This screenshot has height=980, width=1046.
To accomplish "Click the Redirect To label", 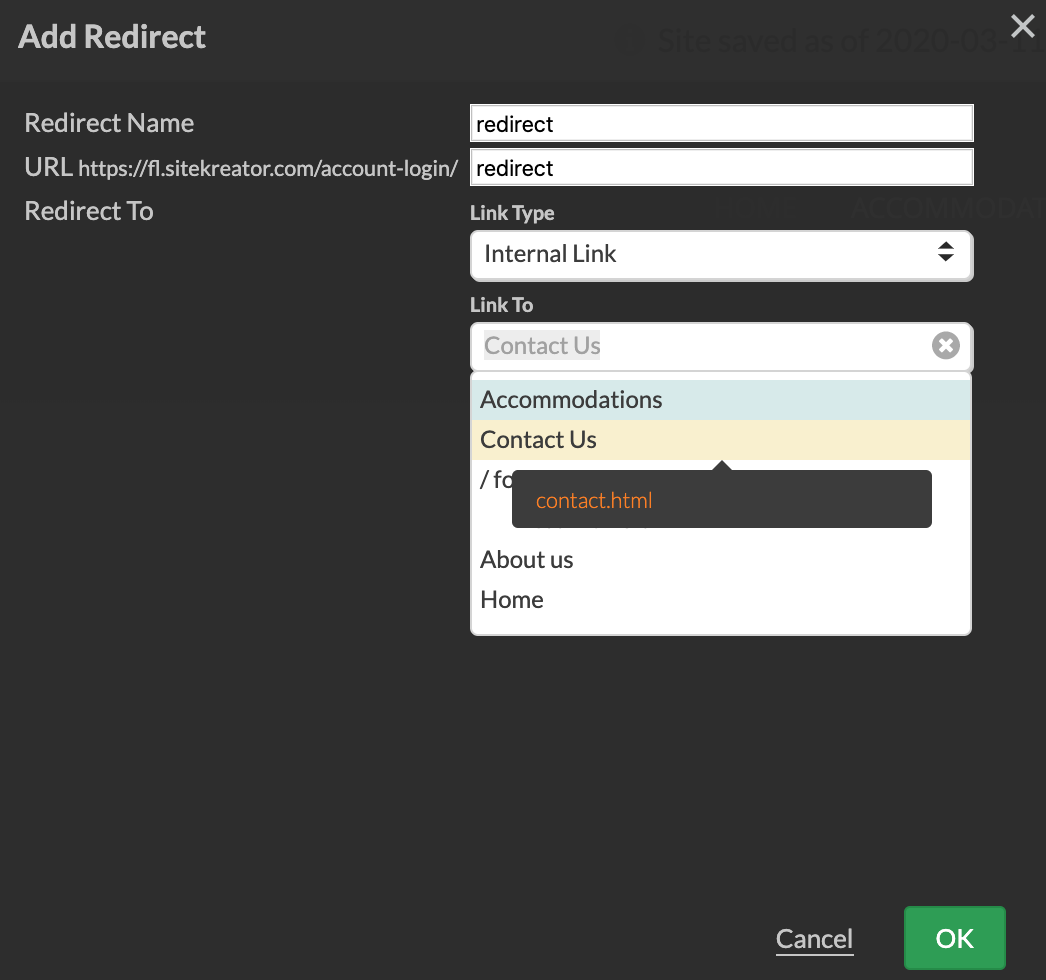I will pos(89,211).
